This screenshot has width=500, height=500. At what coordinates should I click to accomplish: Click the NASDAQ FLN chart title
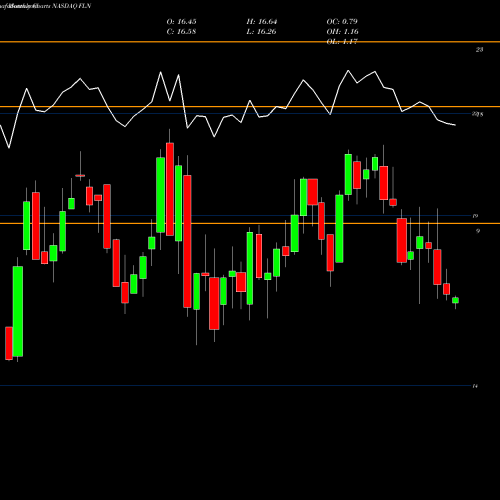[x=46, y=6]
